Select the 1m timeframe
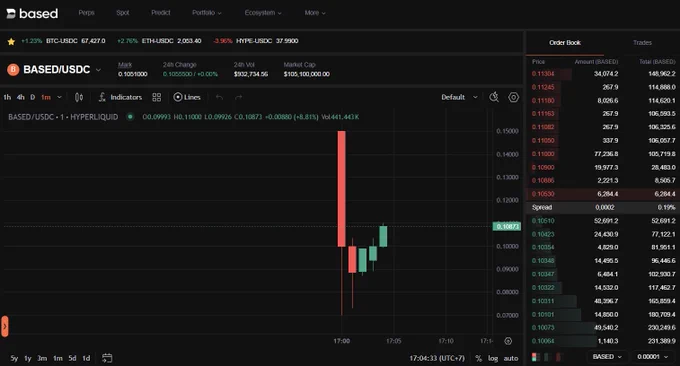This screenshot has height=366, width=680. (46, 97)
